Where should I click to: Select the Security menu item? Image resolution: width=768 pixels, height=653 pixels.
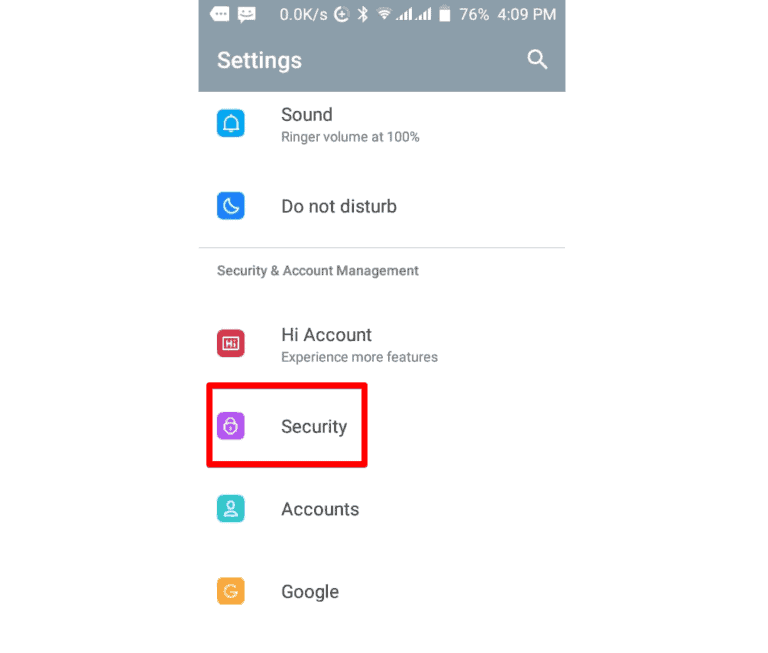382,426
